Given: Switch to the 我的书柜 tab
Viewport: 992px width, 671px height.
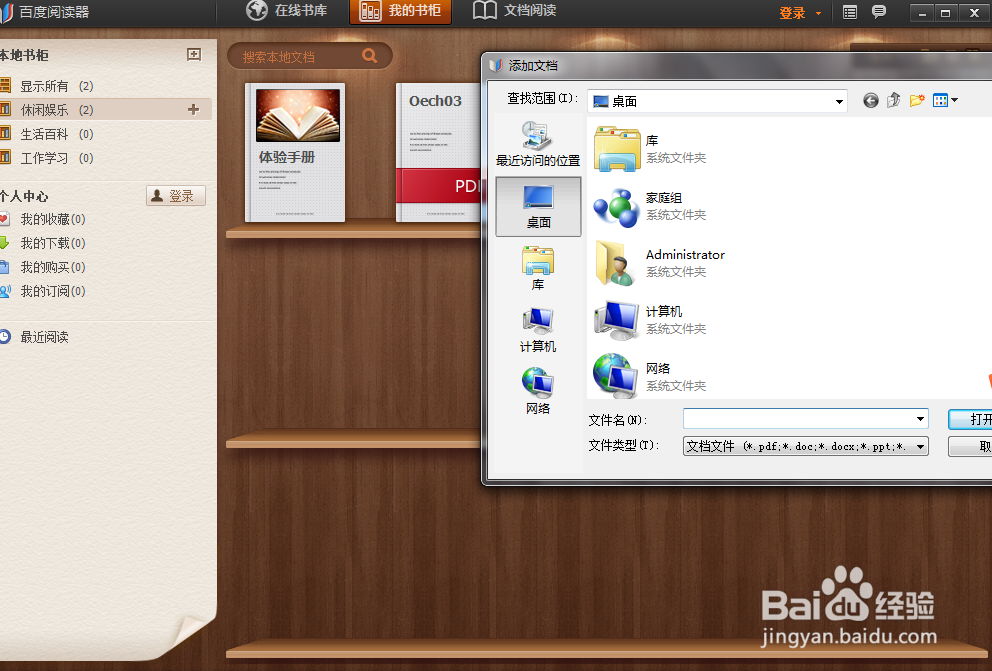Looking at the screenshot, I should (400, 11).
